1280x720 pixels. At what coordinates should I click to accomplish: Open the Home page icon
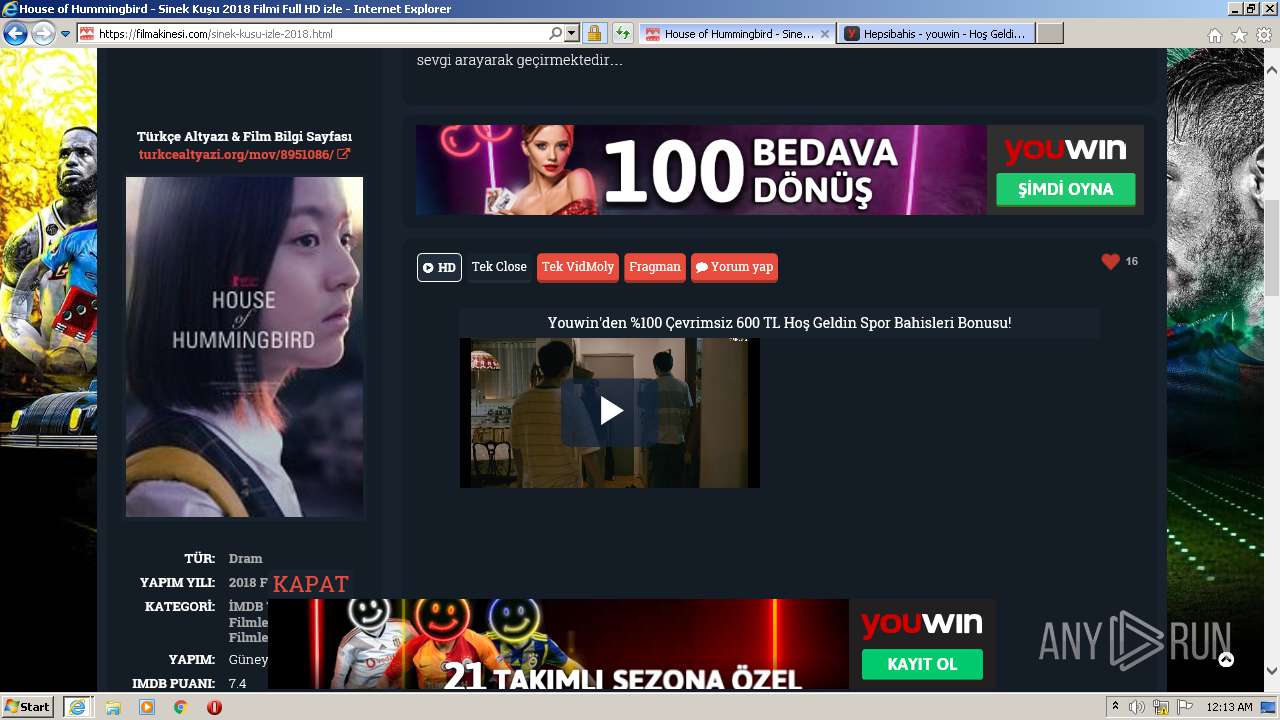coord(1215,35)
